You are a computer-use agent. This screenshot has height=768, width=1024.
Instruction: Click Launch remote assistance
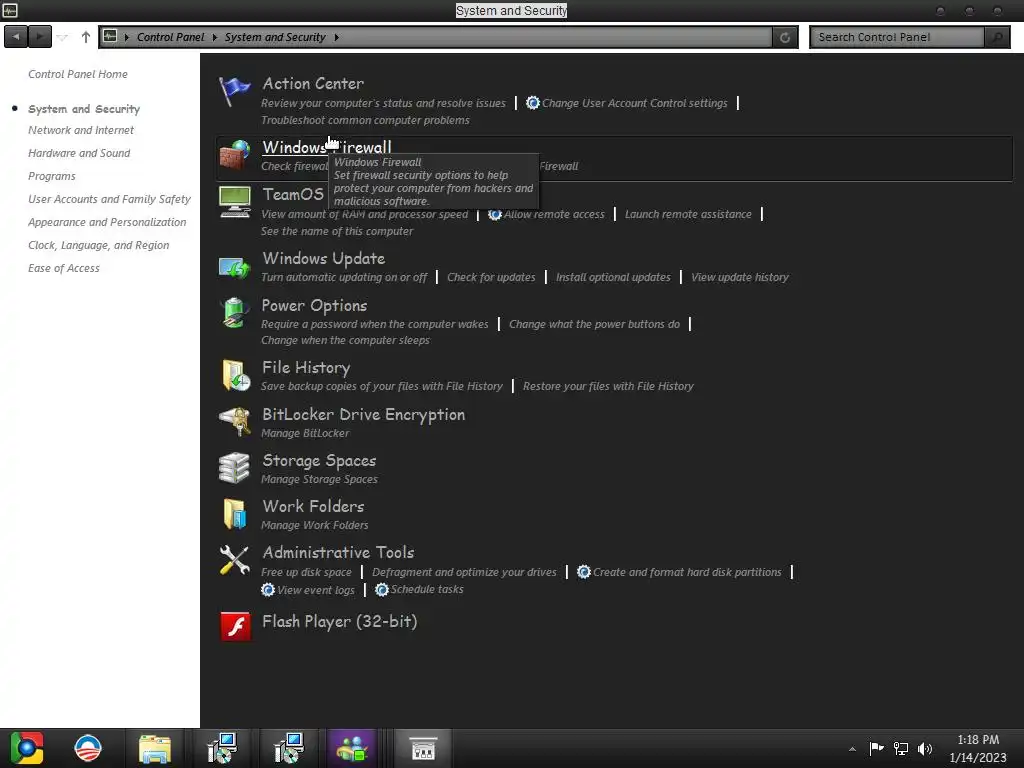(688, 214)
